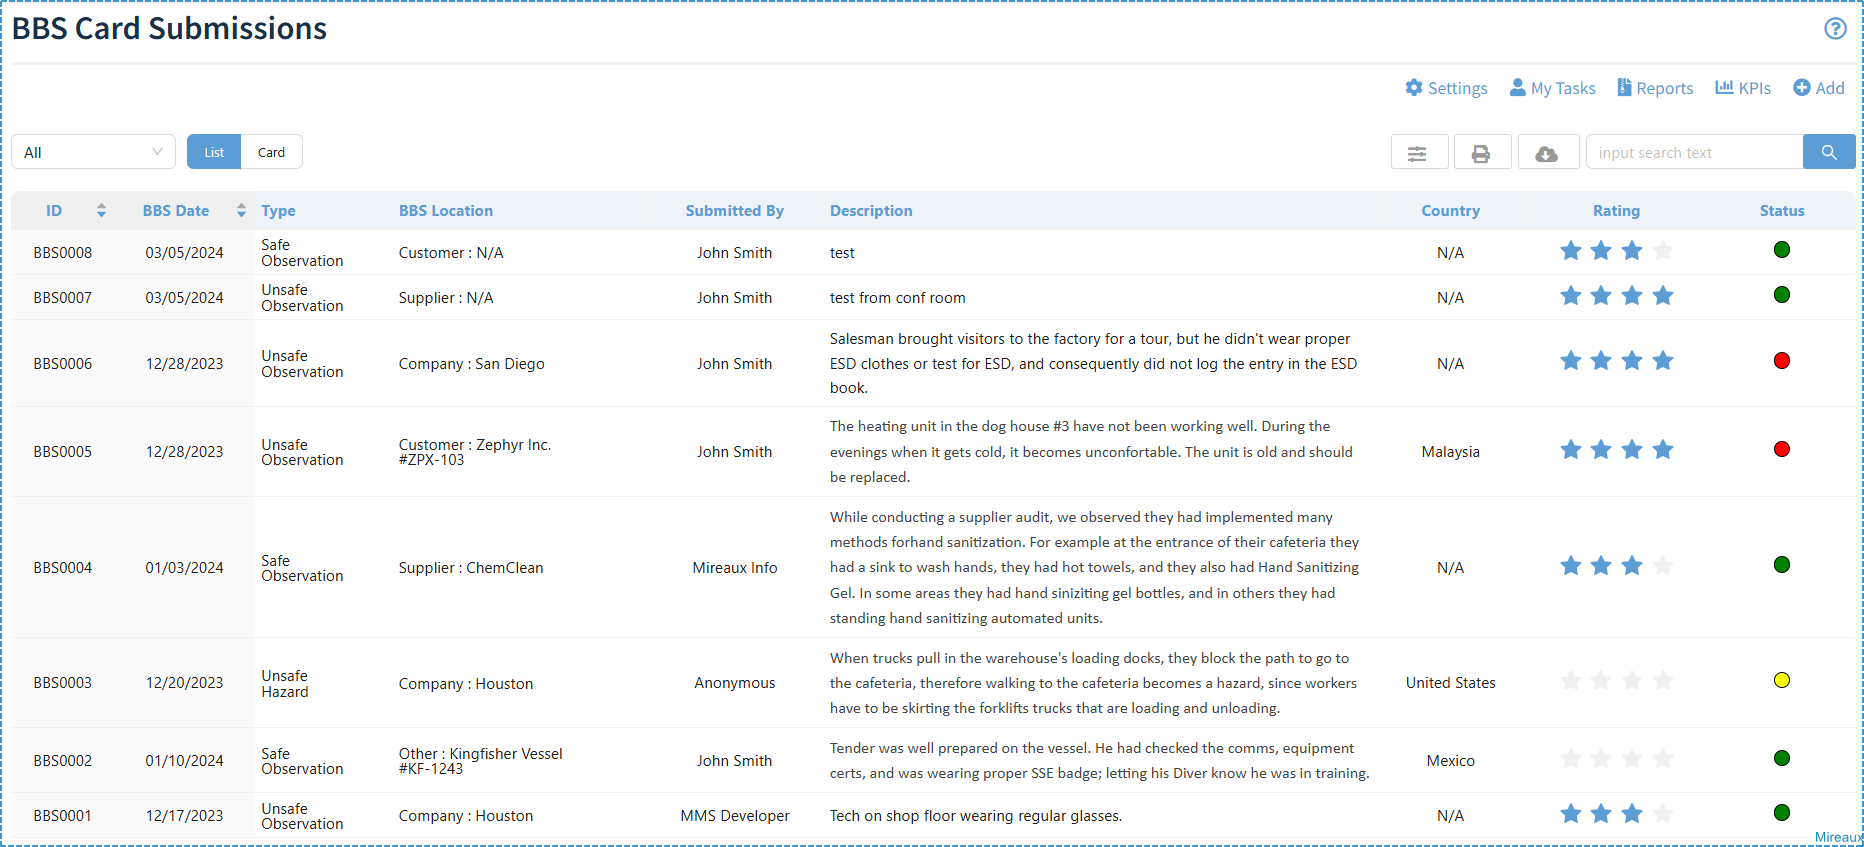
Task: Click green status dot for BBS0002
Action: (1782, 758)
